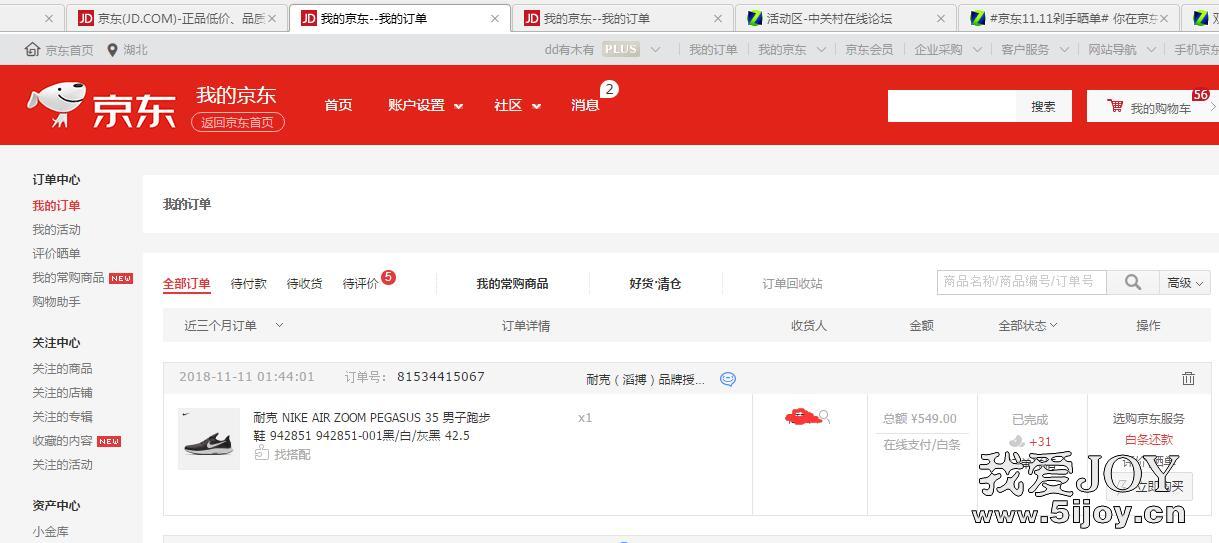Click the 找搭配 icon under product

261,454
